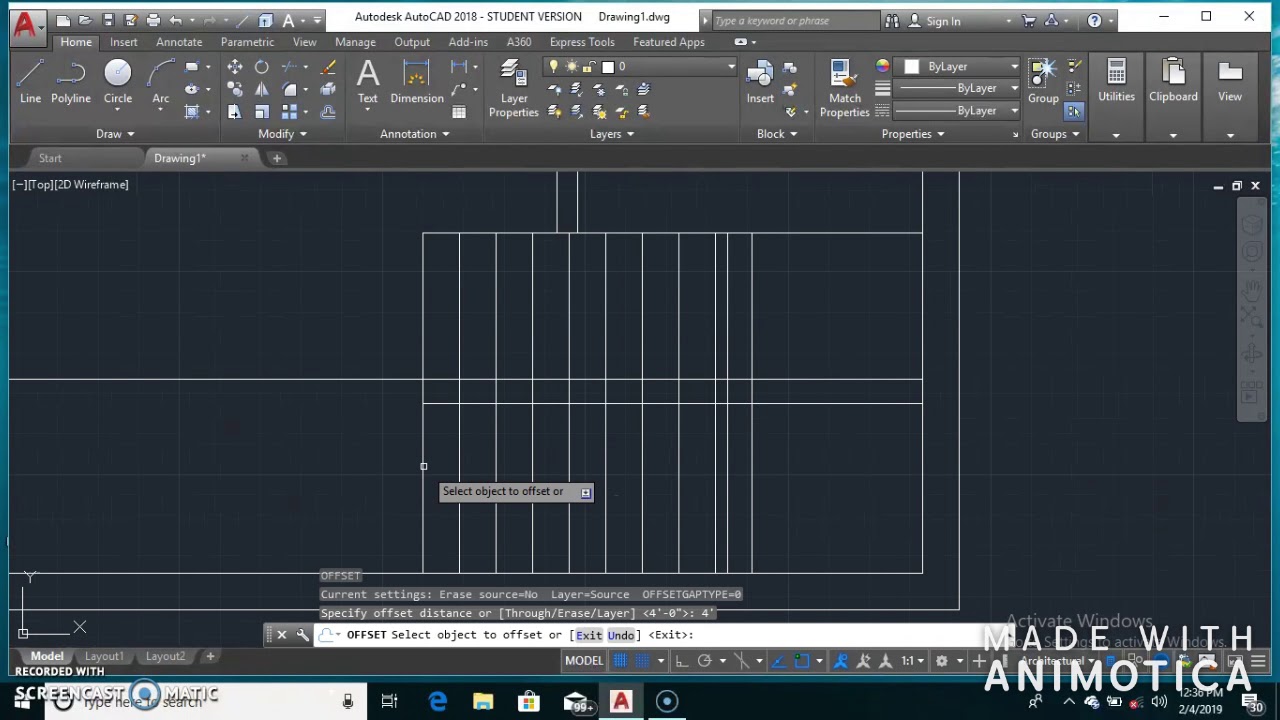Choose the Exit option in command line
Screen dimensions: 1280x720
[589, 635]
